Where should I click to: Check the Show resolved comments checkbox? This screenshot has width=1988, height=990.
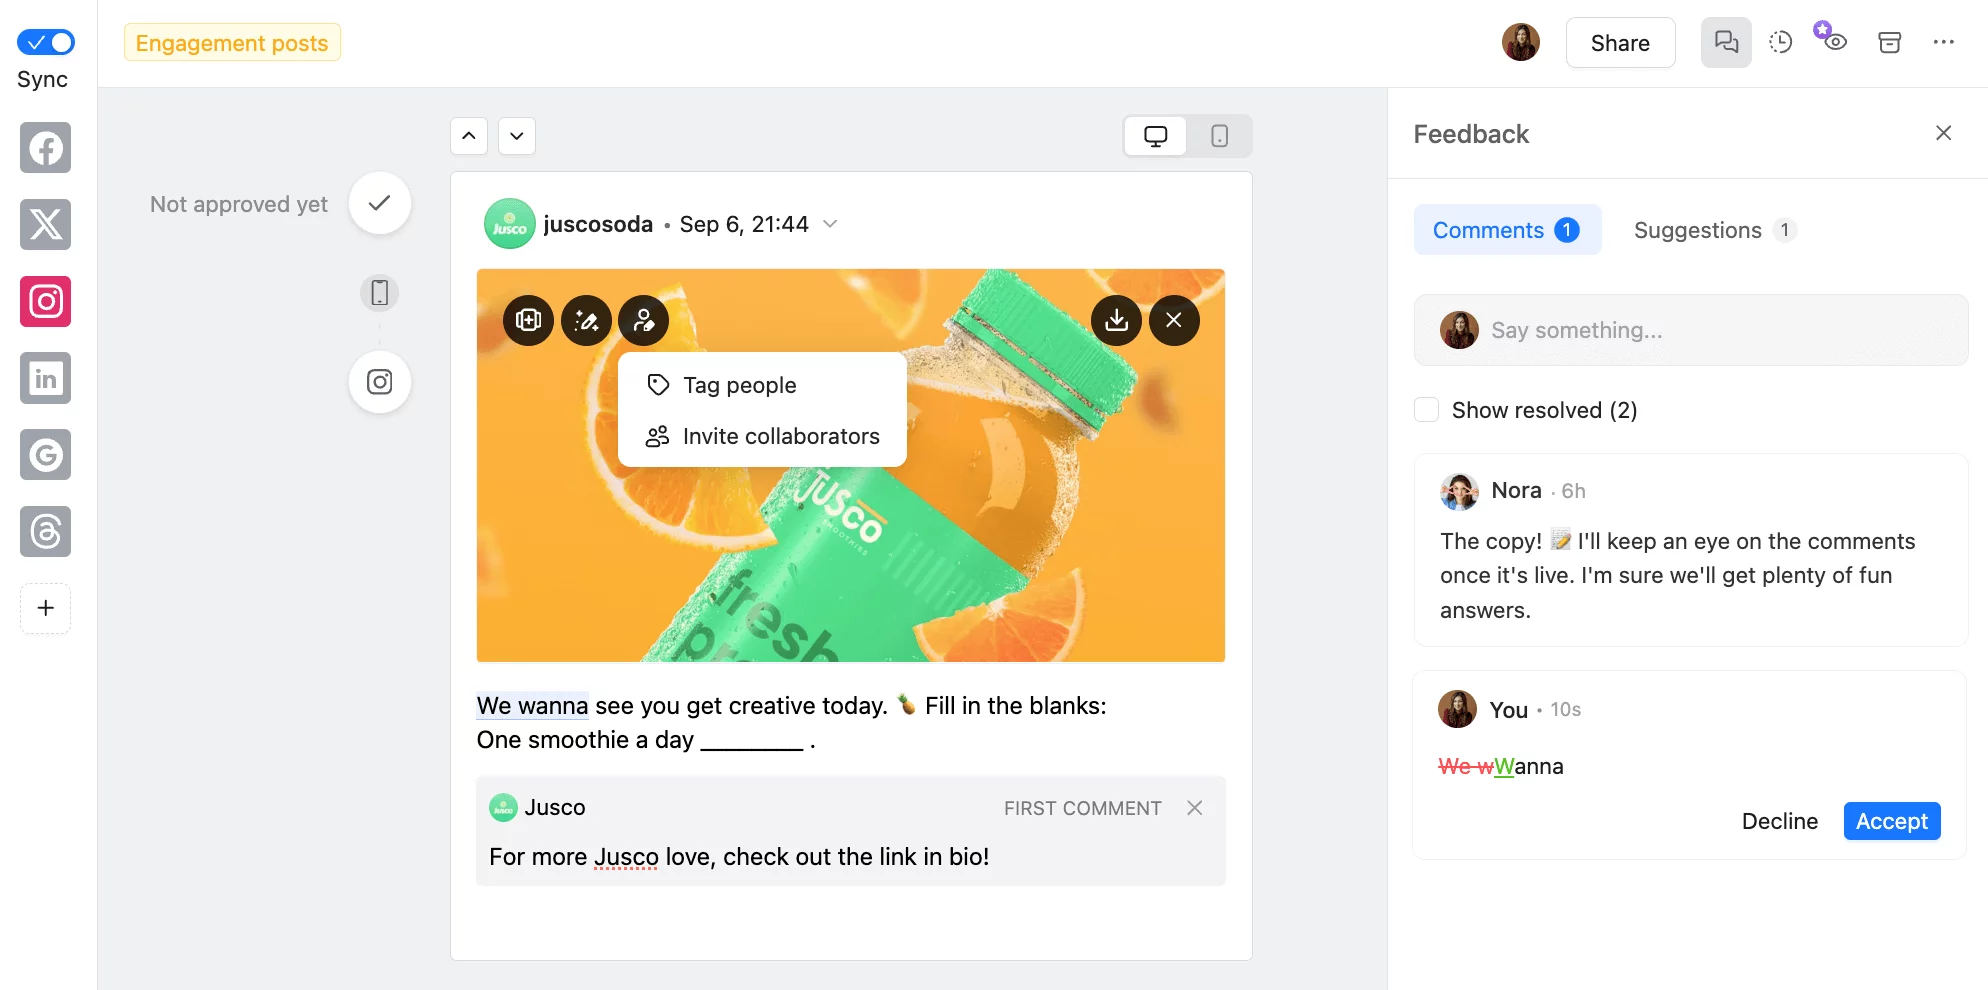click(x=1426, y=409)
